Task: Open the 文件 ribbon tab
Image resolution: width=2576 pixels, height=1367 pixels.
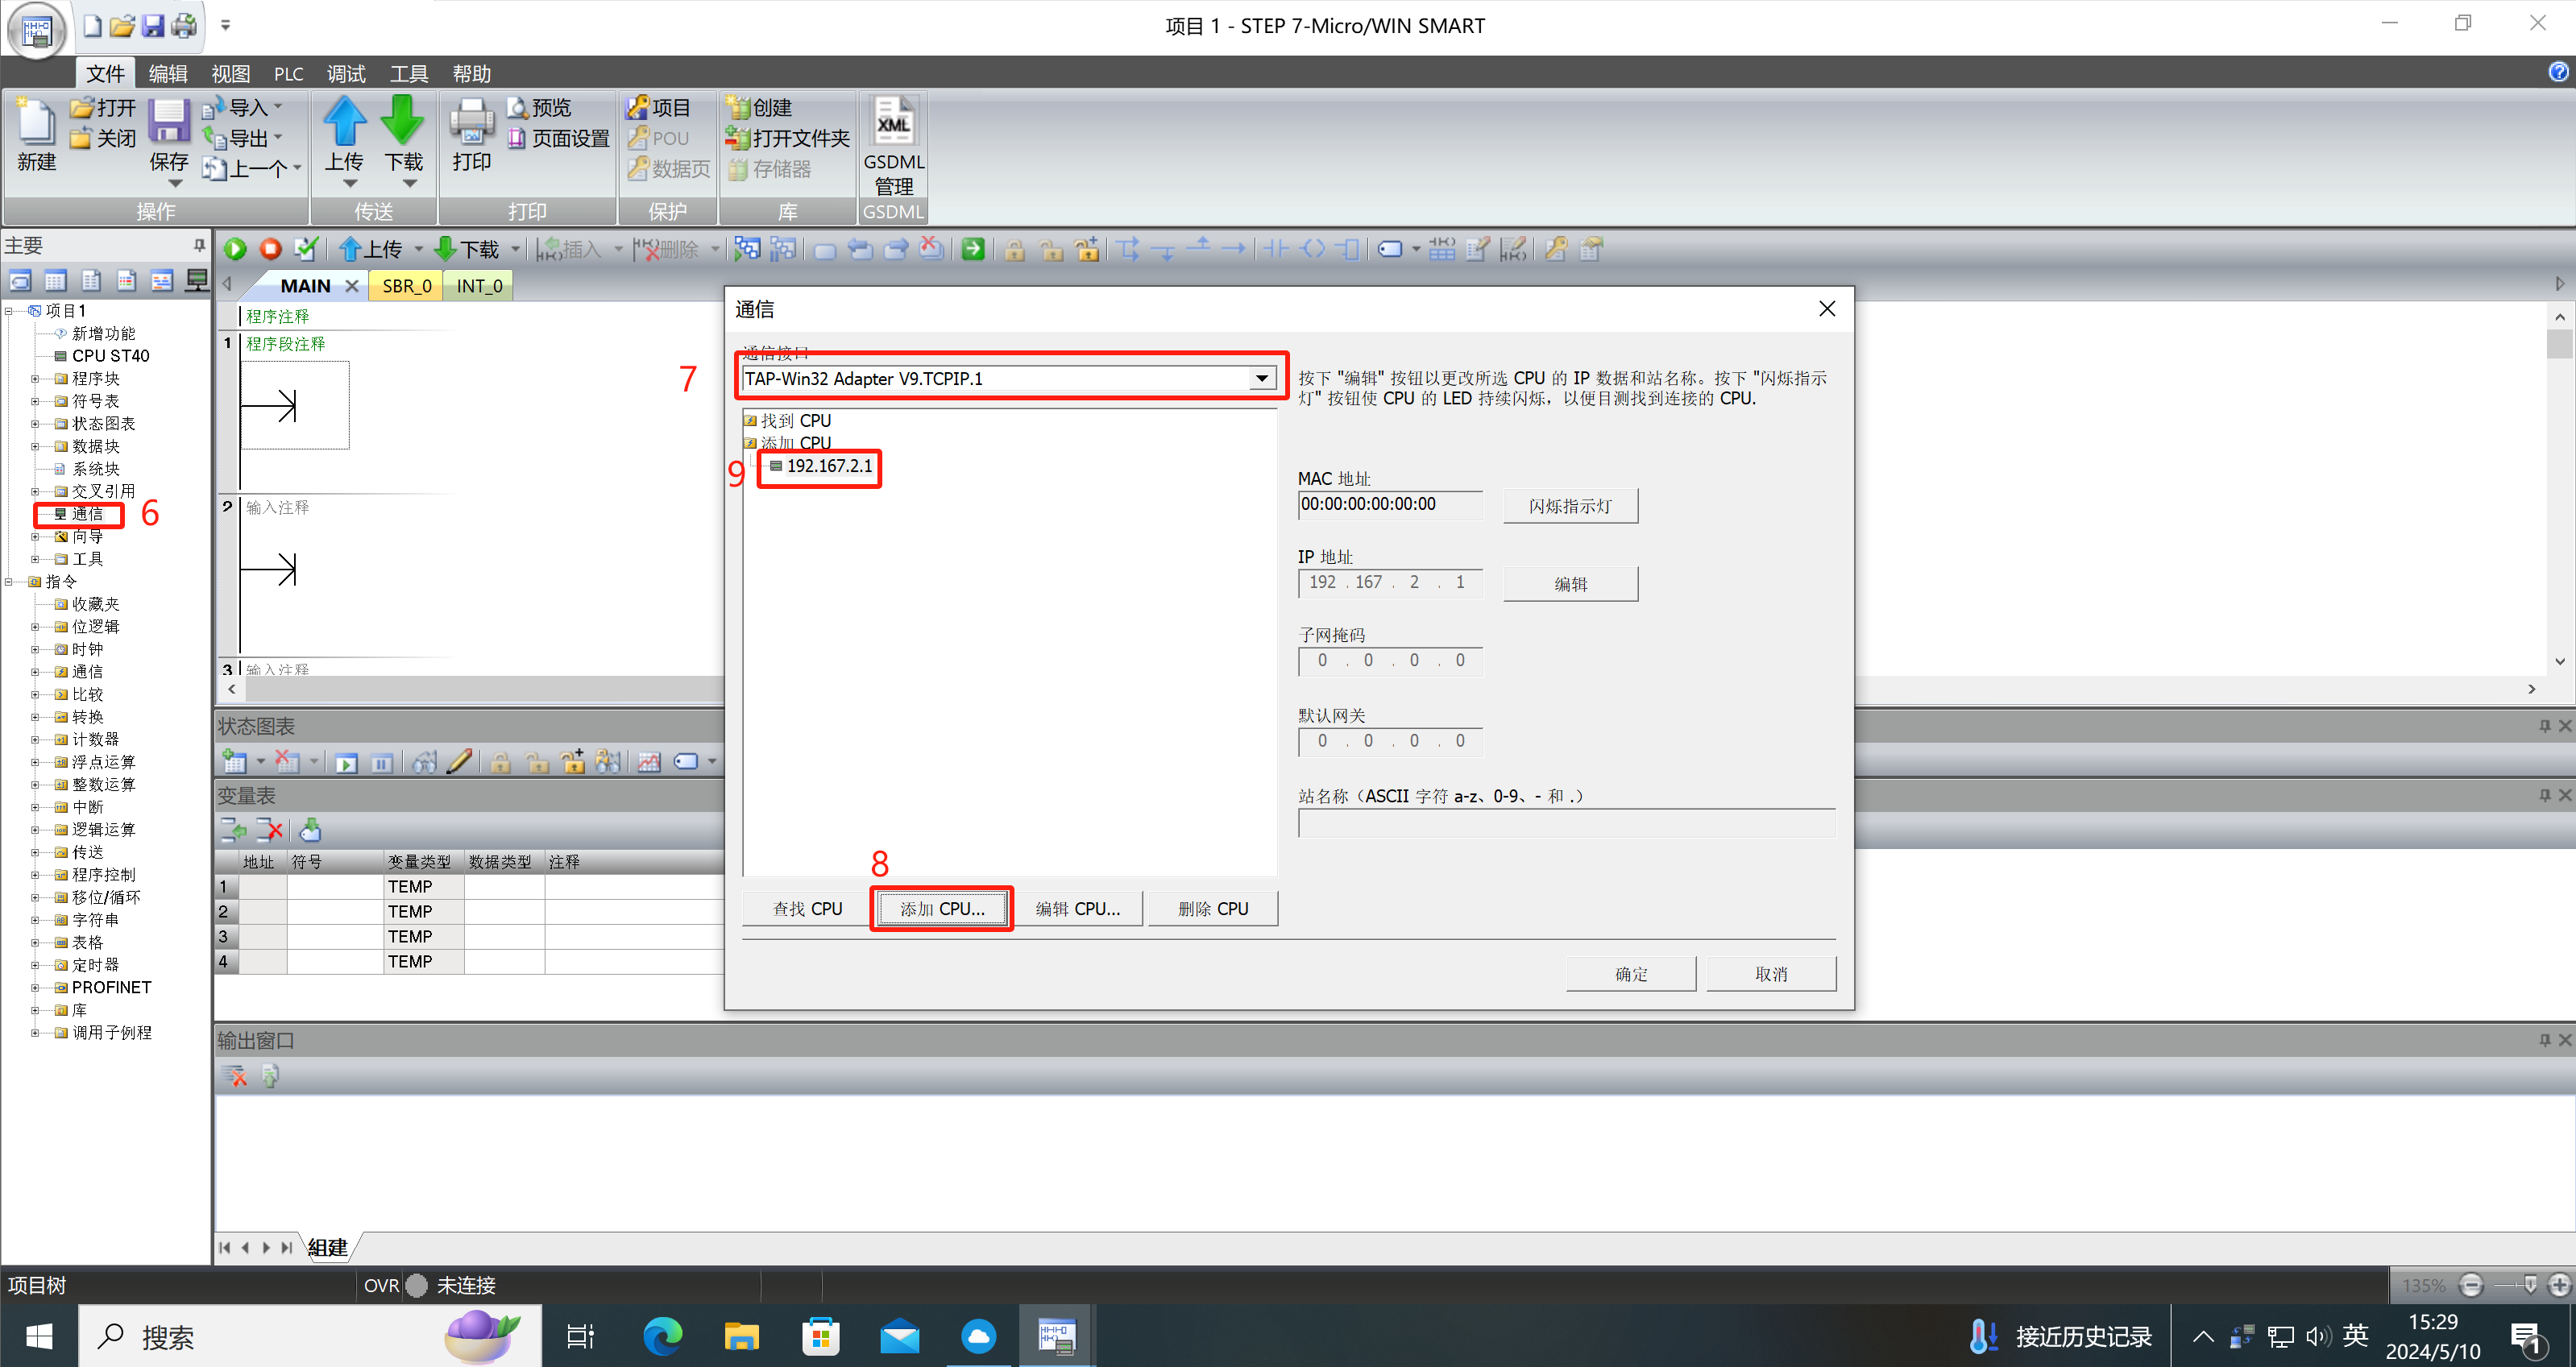Action: pos(105,73)
